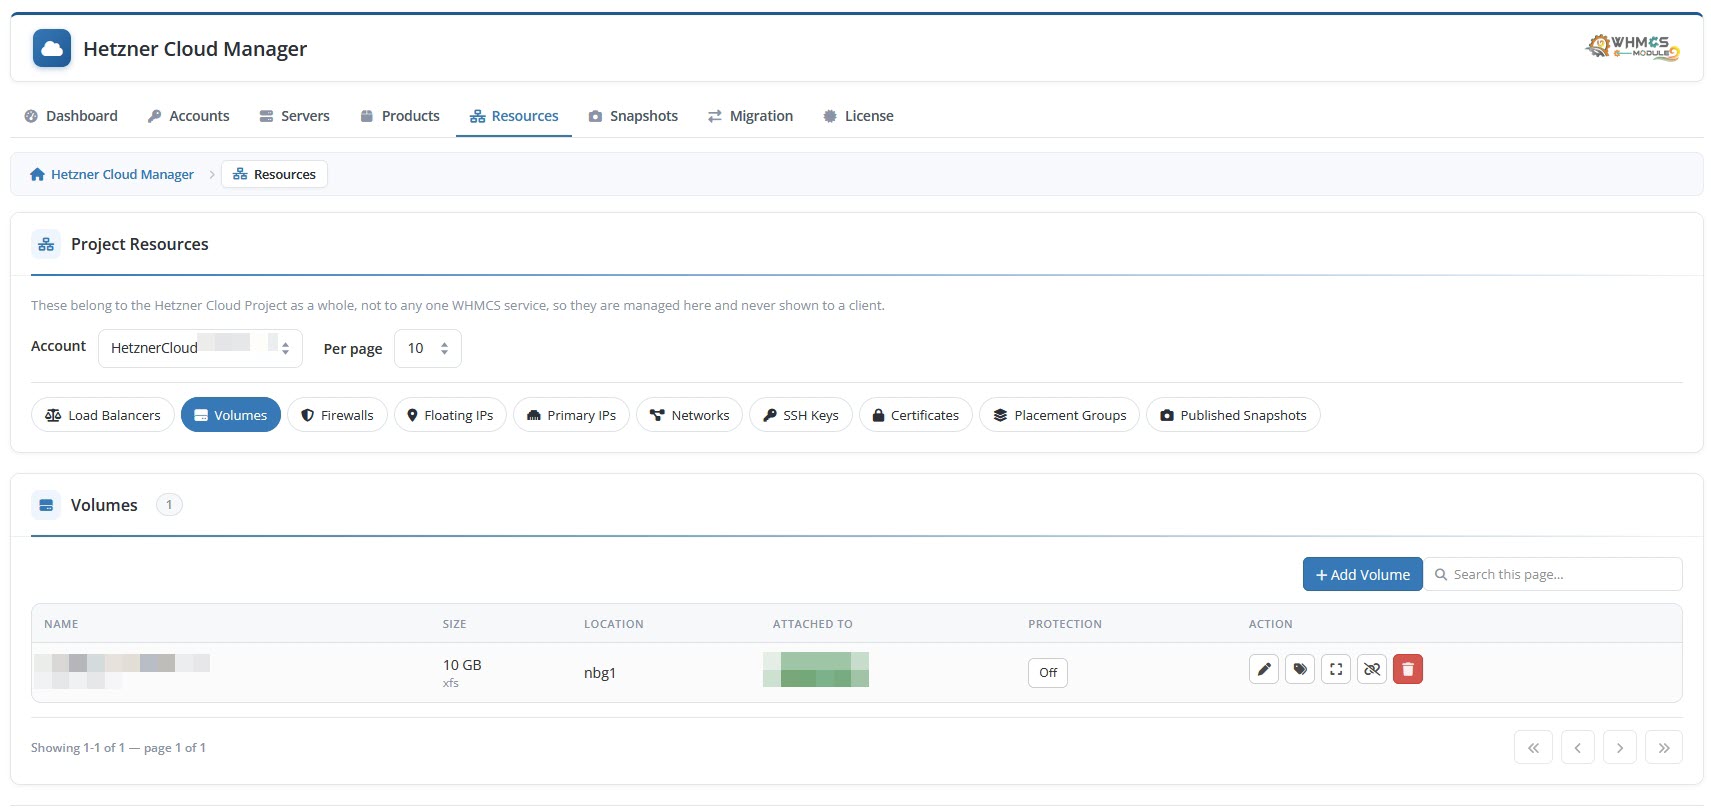The width and height of the screenshot is (1711, 809).
Task: Switch to the Accounts tab
Action: coord(189,116)
